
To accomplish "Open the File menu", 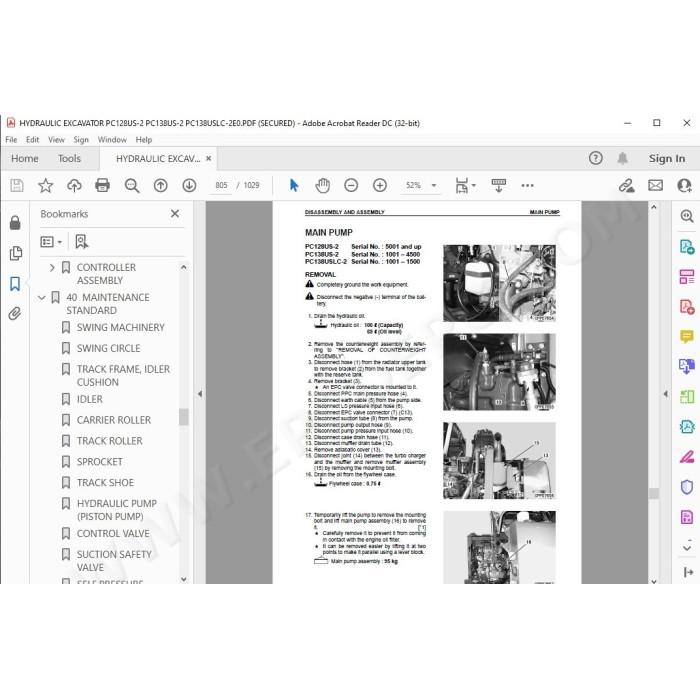I will tap(11, 140).
